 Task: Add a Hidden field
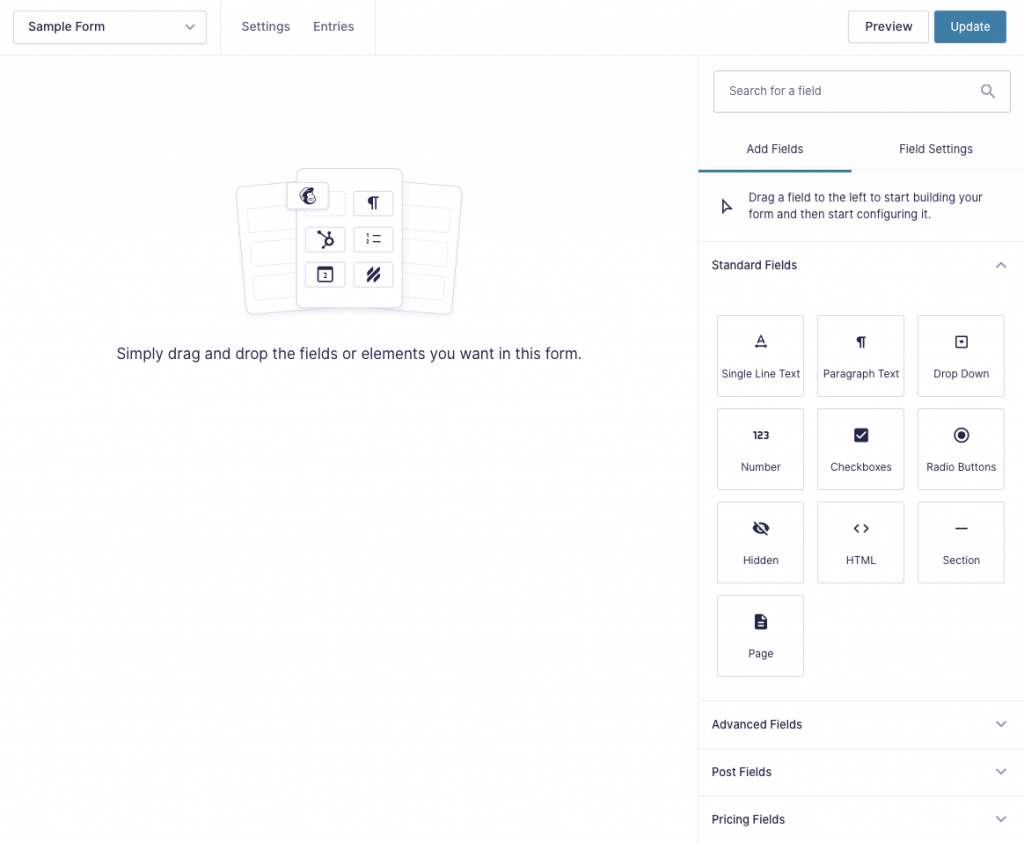coord(760,542)
